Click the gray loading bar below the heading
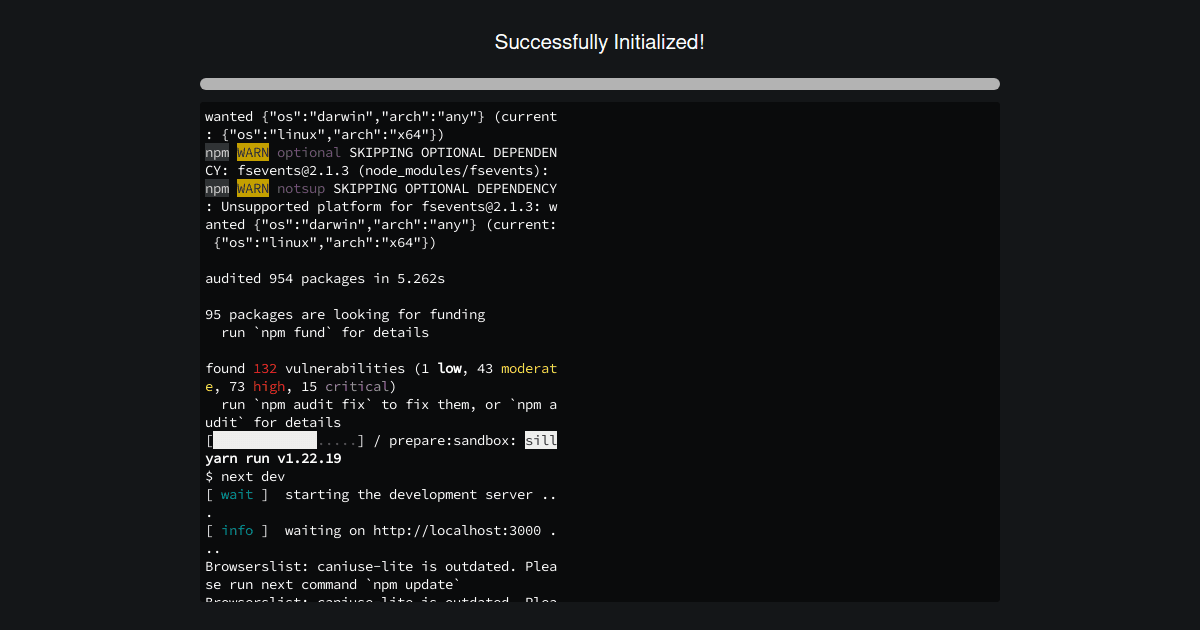 [x=599, y=84]
